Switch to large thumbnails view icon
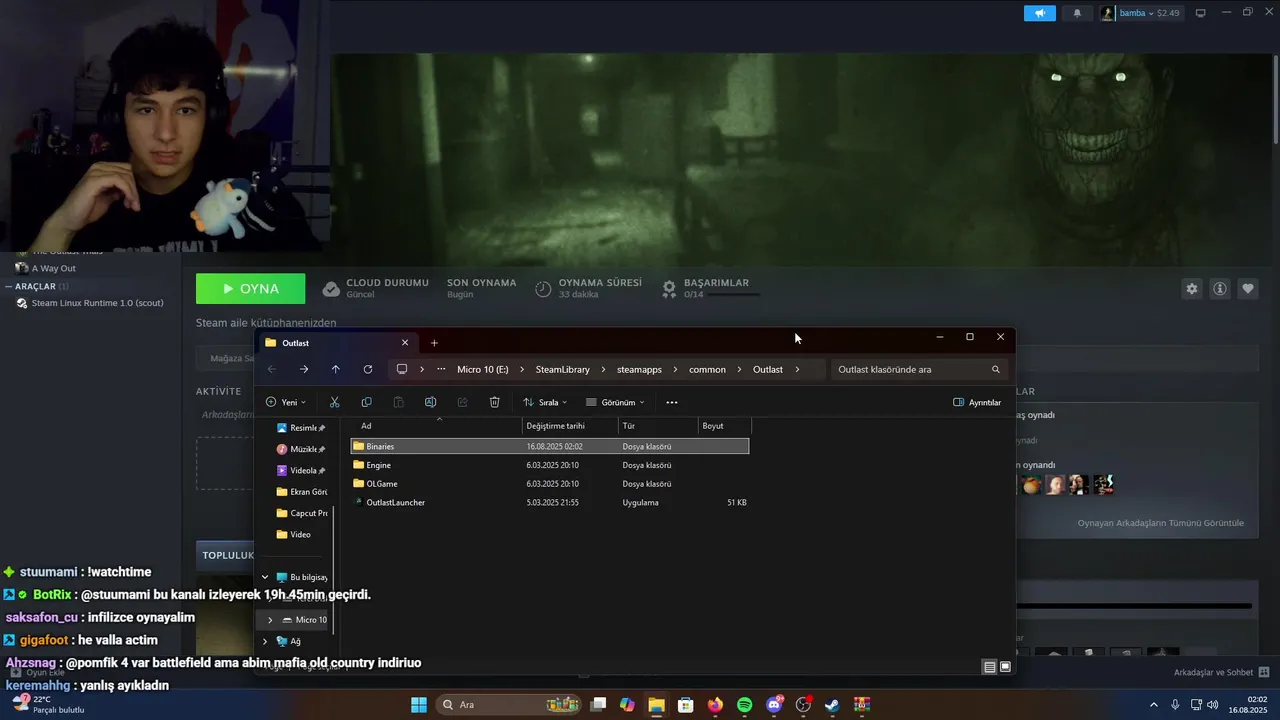1280x720 pixels. [1005, 667]
